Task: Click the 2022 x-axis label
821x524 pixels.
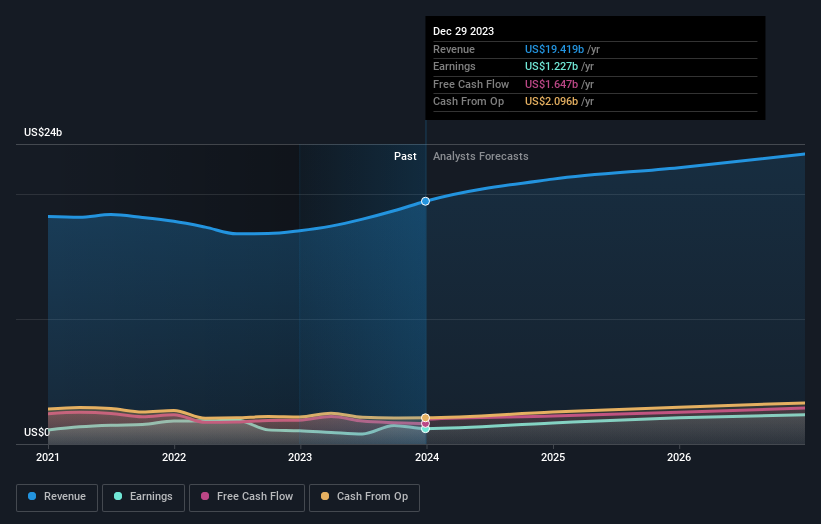Action: pyautogui.click(x=174, y=458)
